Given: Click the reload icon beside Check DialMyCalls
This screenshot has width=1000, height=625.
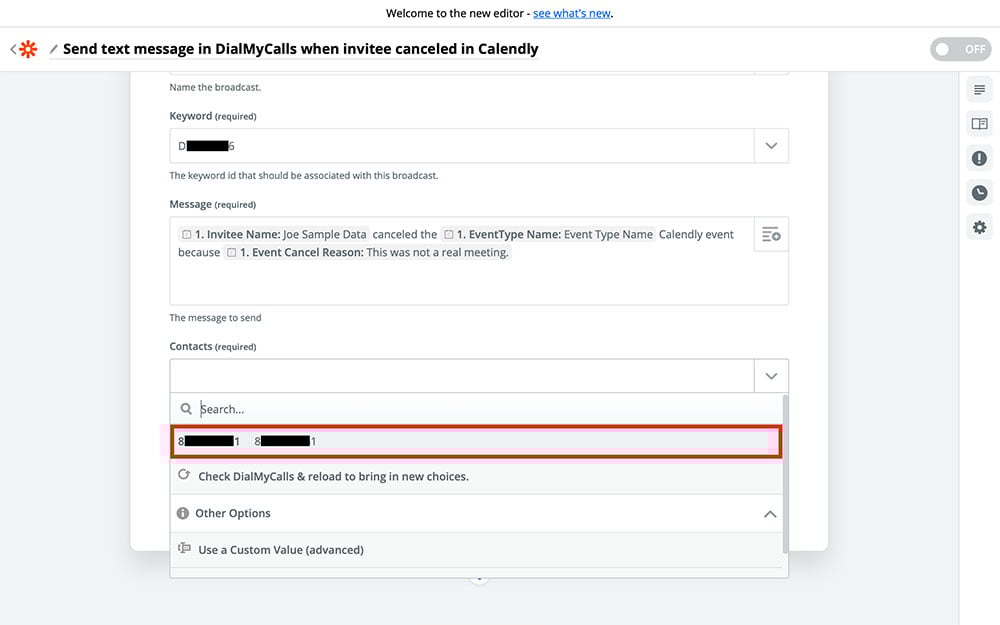Looking at the screenshot, I should click(x=184, y=476).
